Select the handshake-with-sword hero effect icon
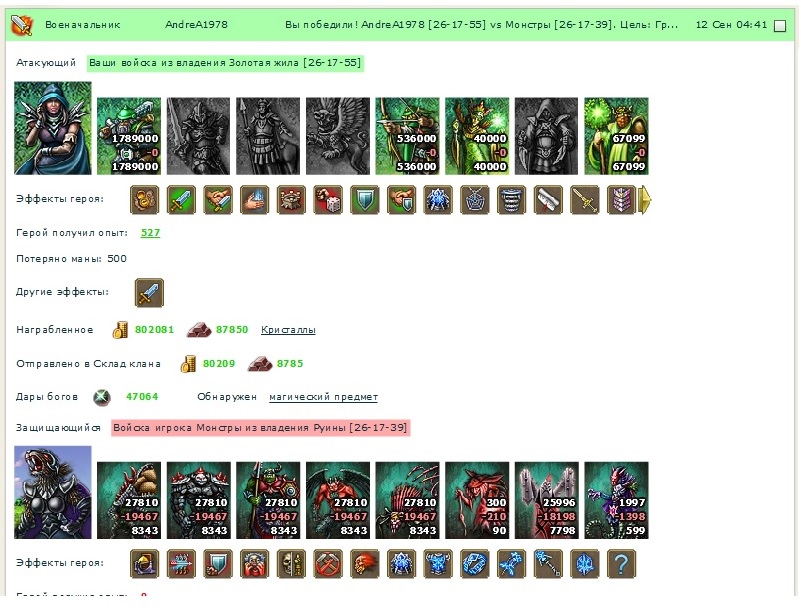Viewport: 801px width, 613px height. coord(218,200)
